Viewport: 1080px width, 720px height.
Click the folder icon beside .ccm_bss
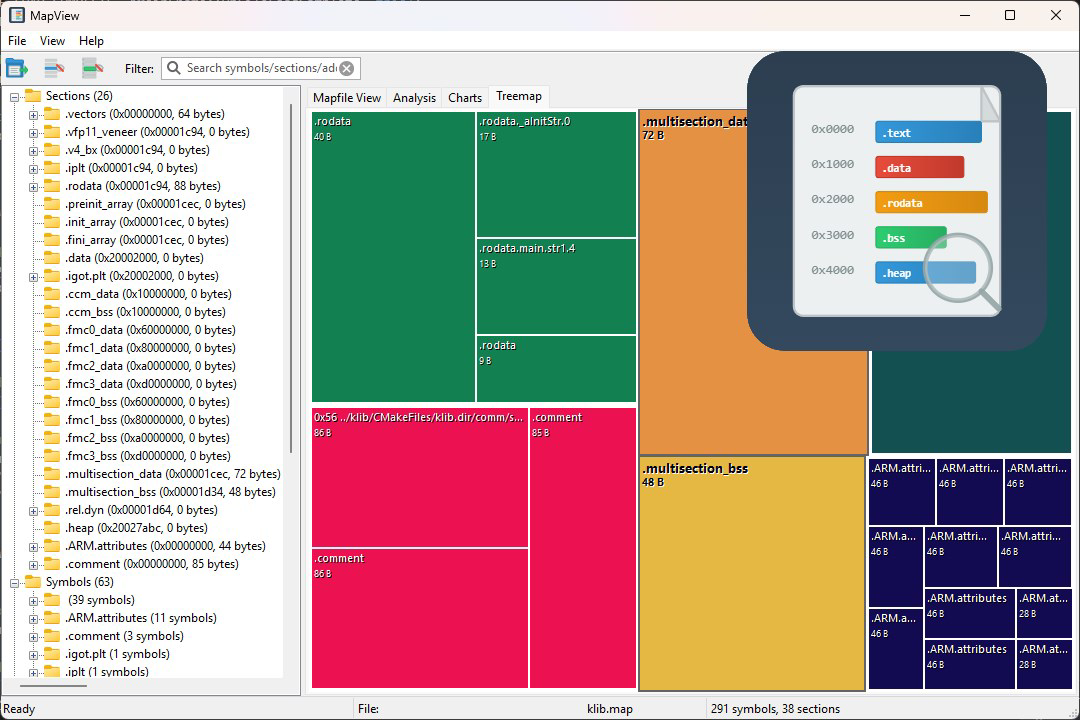click(x=52, y=311)
